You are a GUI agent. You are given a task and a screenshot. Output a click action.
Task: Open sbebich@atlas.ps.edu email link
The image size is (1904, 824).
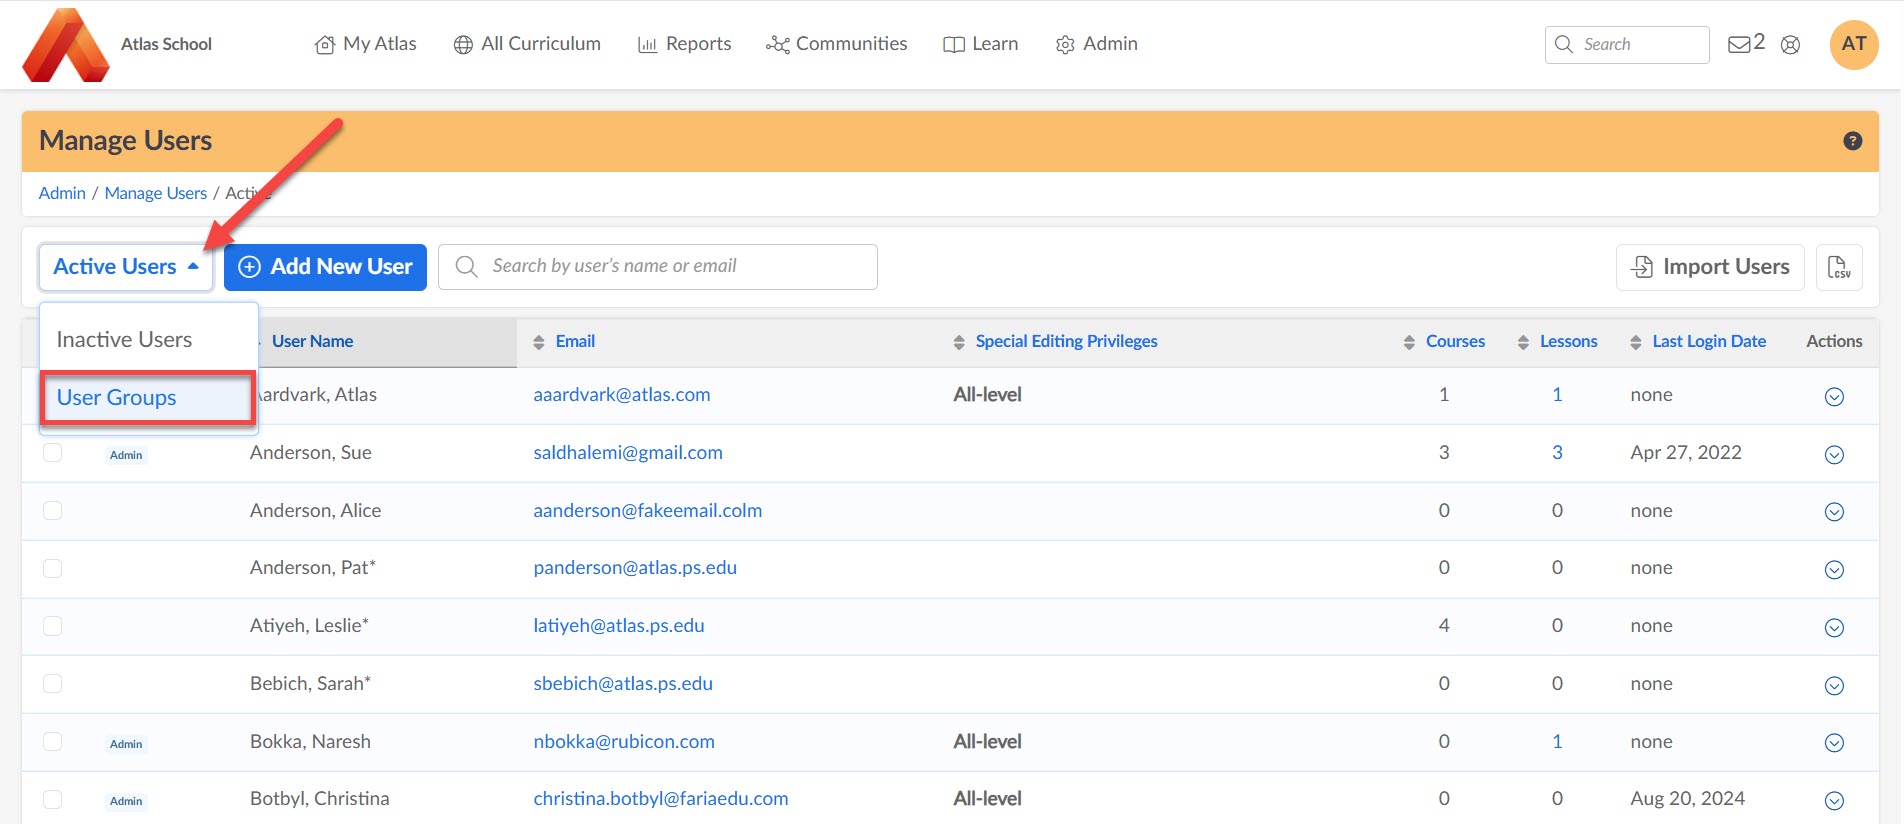coord(623,684)
